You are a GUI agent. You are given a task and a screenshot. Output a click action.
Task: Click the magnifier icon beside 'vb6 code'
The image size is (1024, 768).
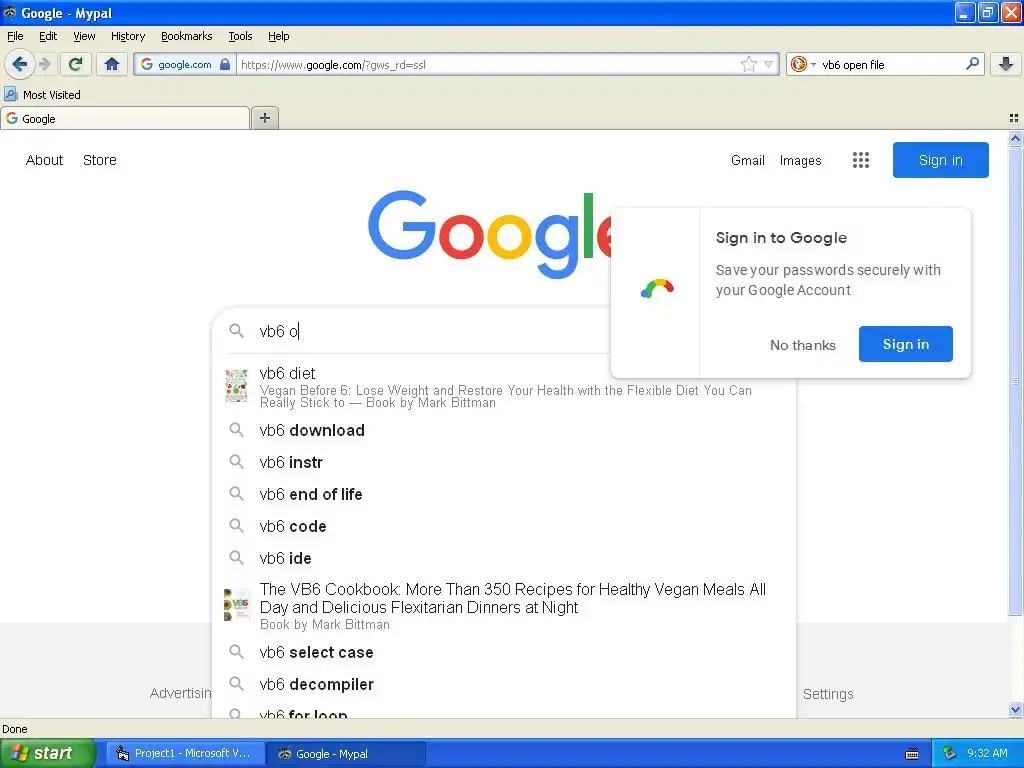(x=236, y=526)
